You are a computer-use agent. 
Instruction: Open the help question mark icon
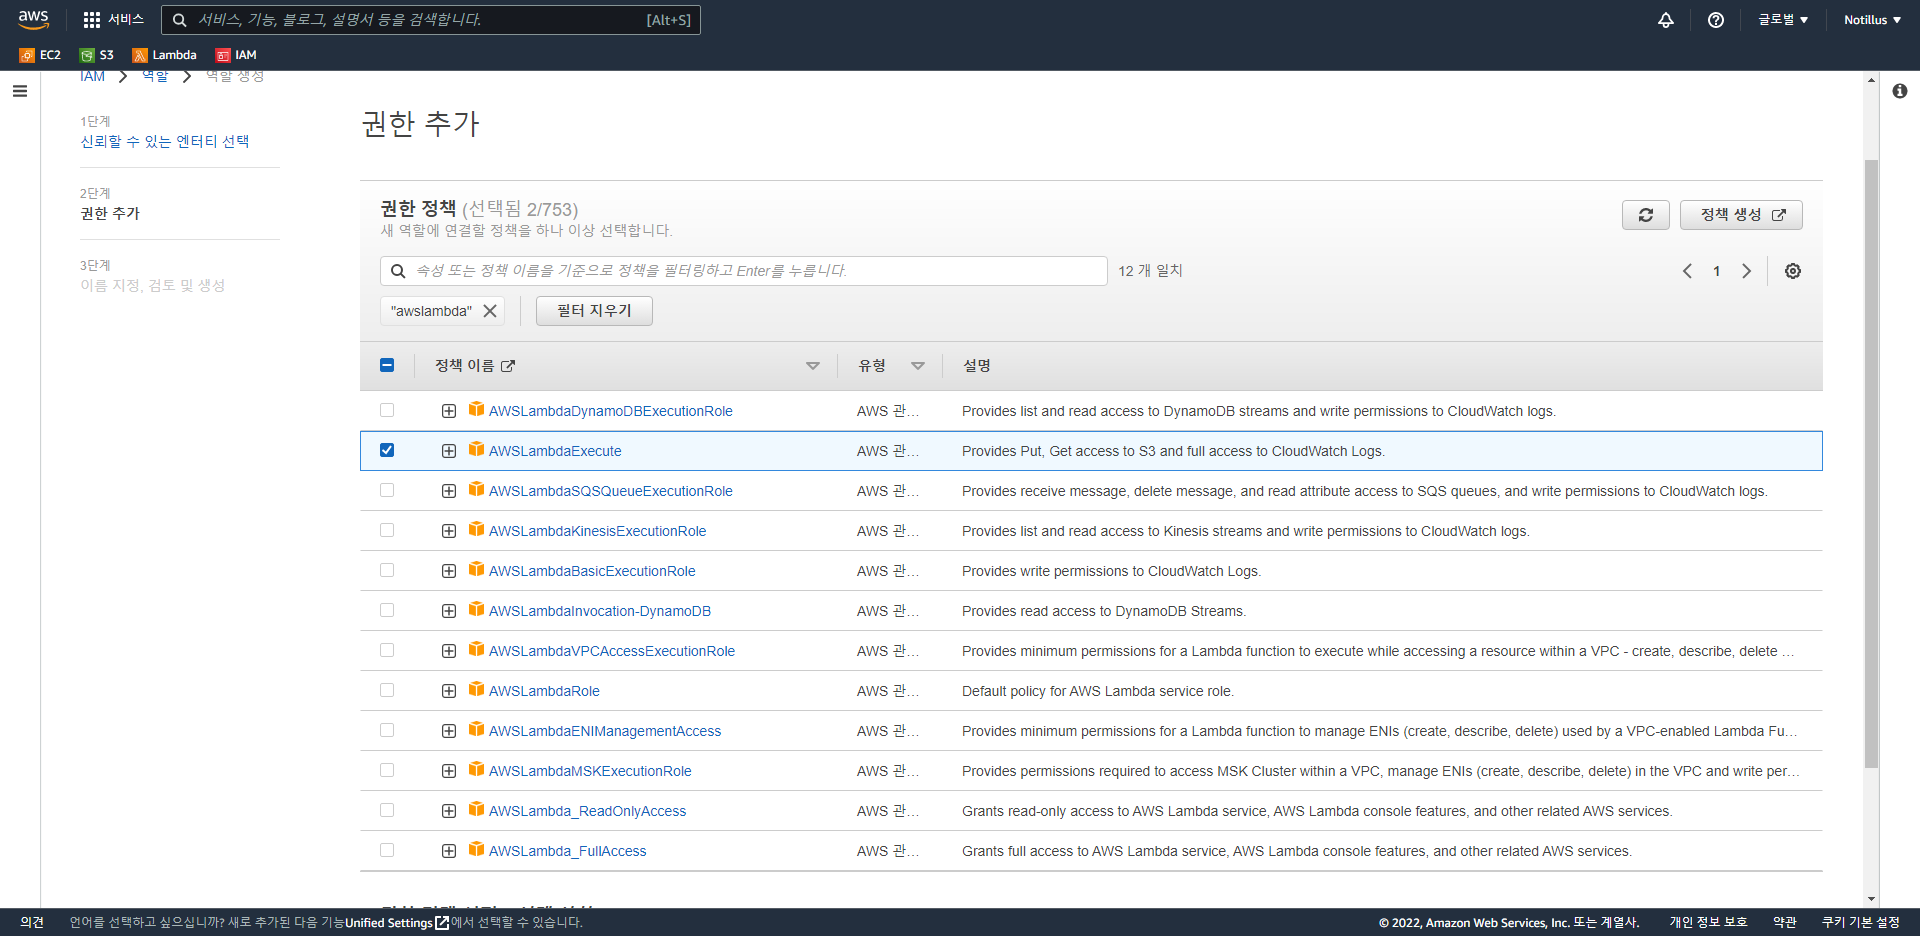pos(1716,20)
